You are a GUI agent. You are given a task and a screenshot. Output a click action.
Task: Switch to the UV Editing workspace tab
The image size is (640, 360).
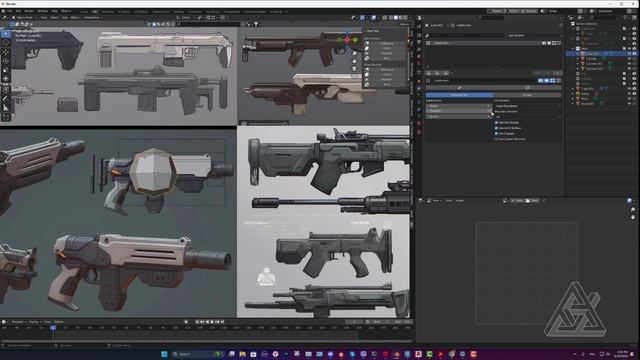[x=141, y=12]
